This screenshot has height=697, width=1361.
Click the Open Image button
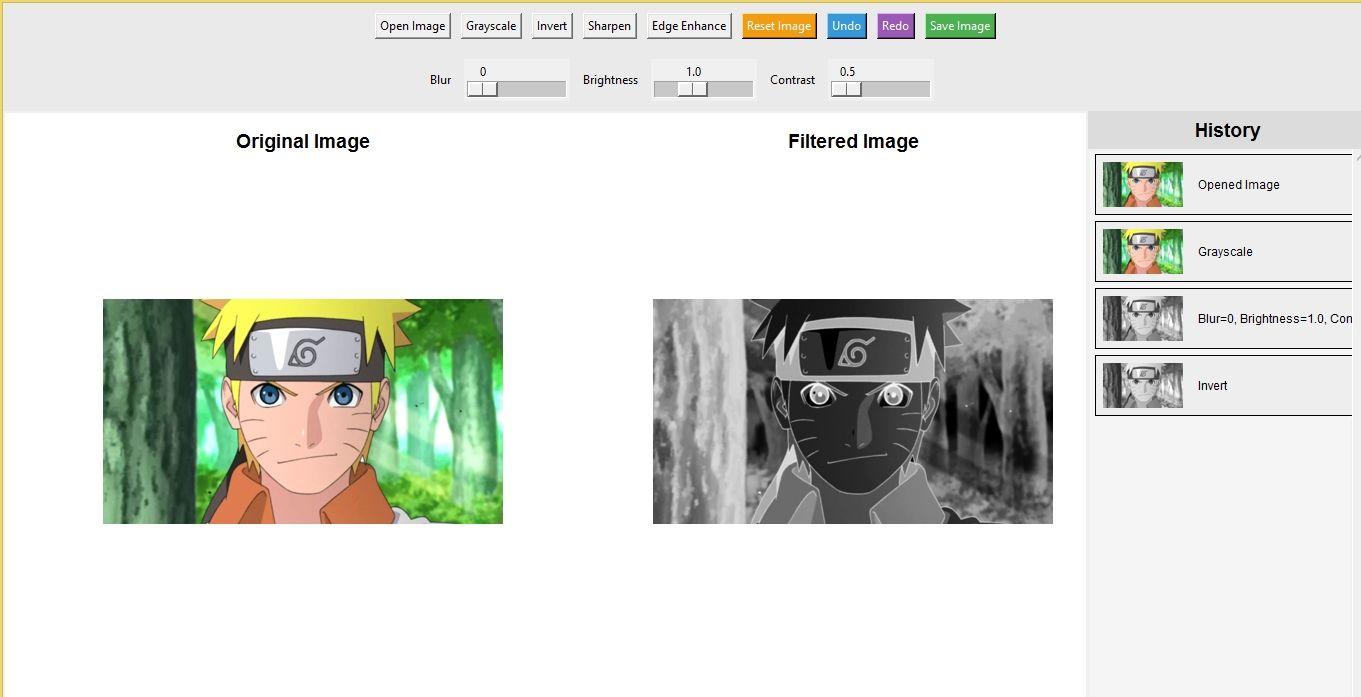pos(412,26)
